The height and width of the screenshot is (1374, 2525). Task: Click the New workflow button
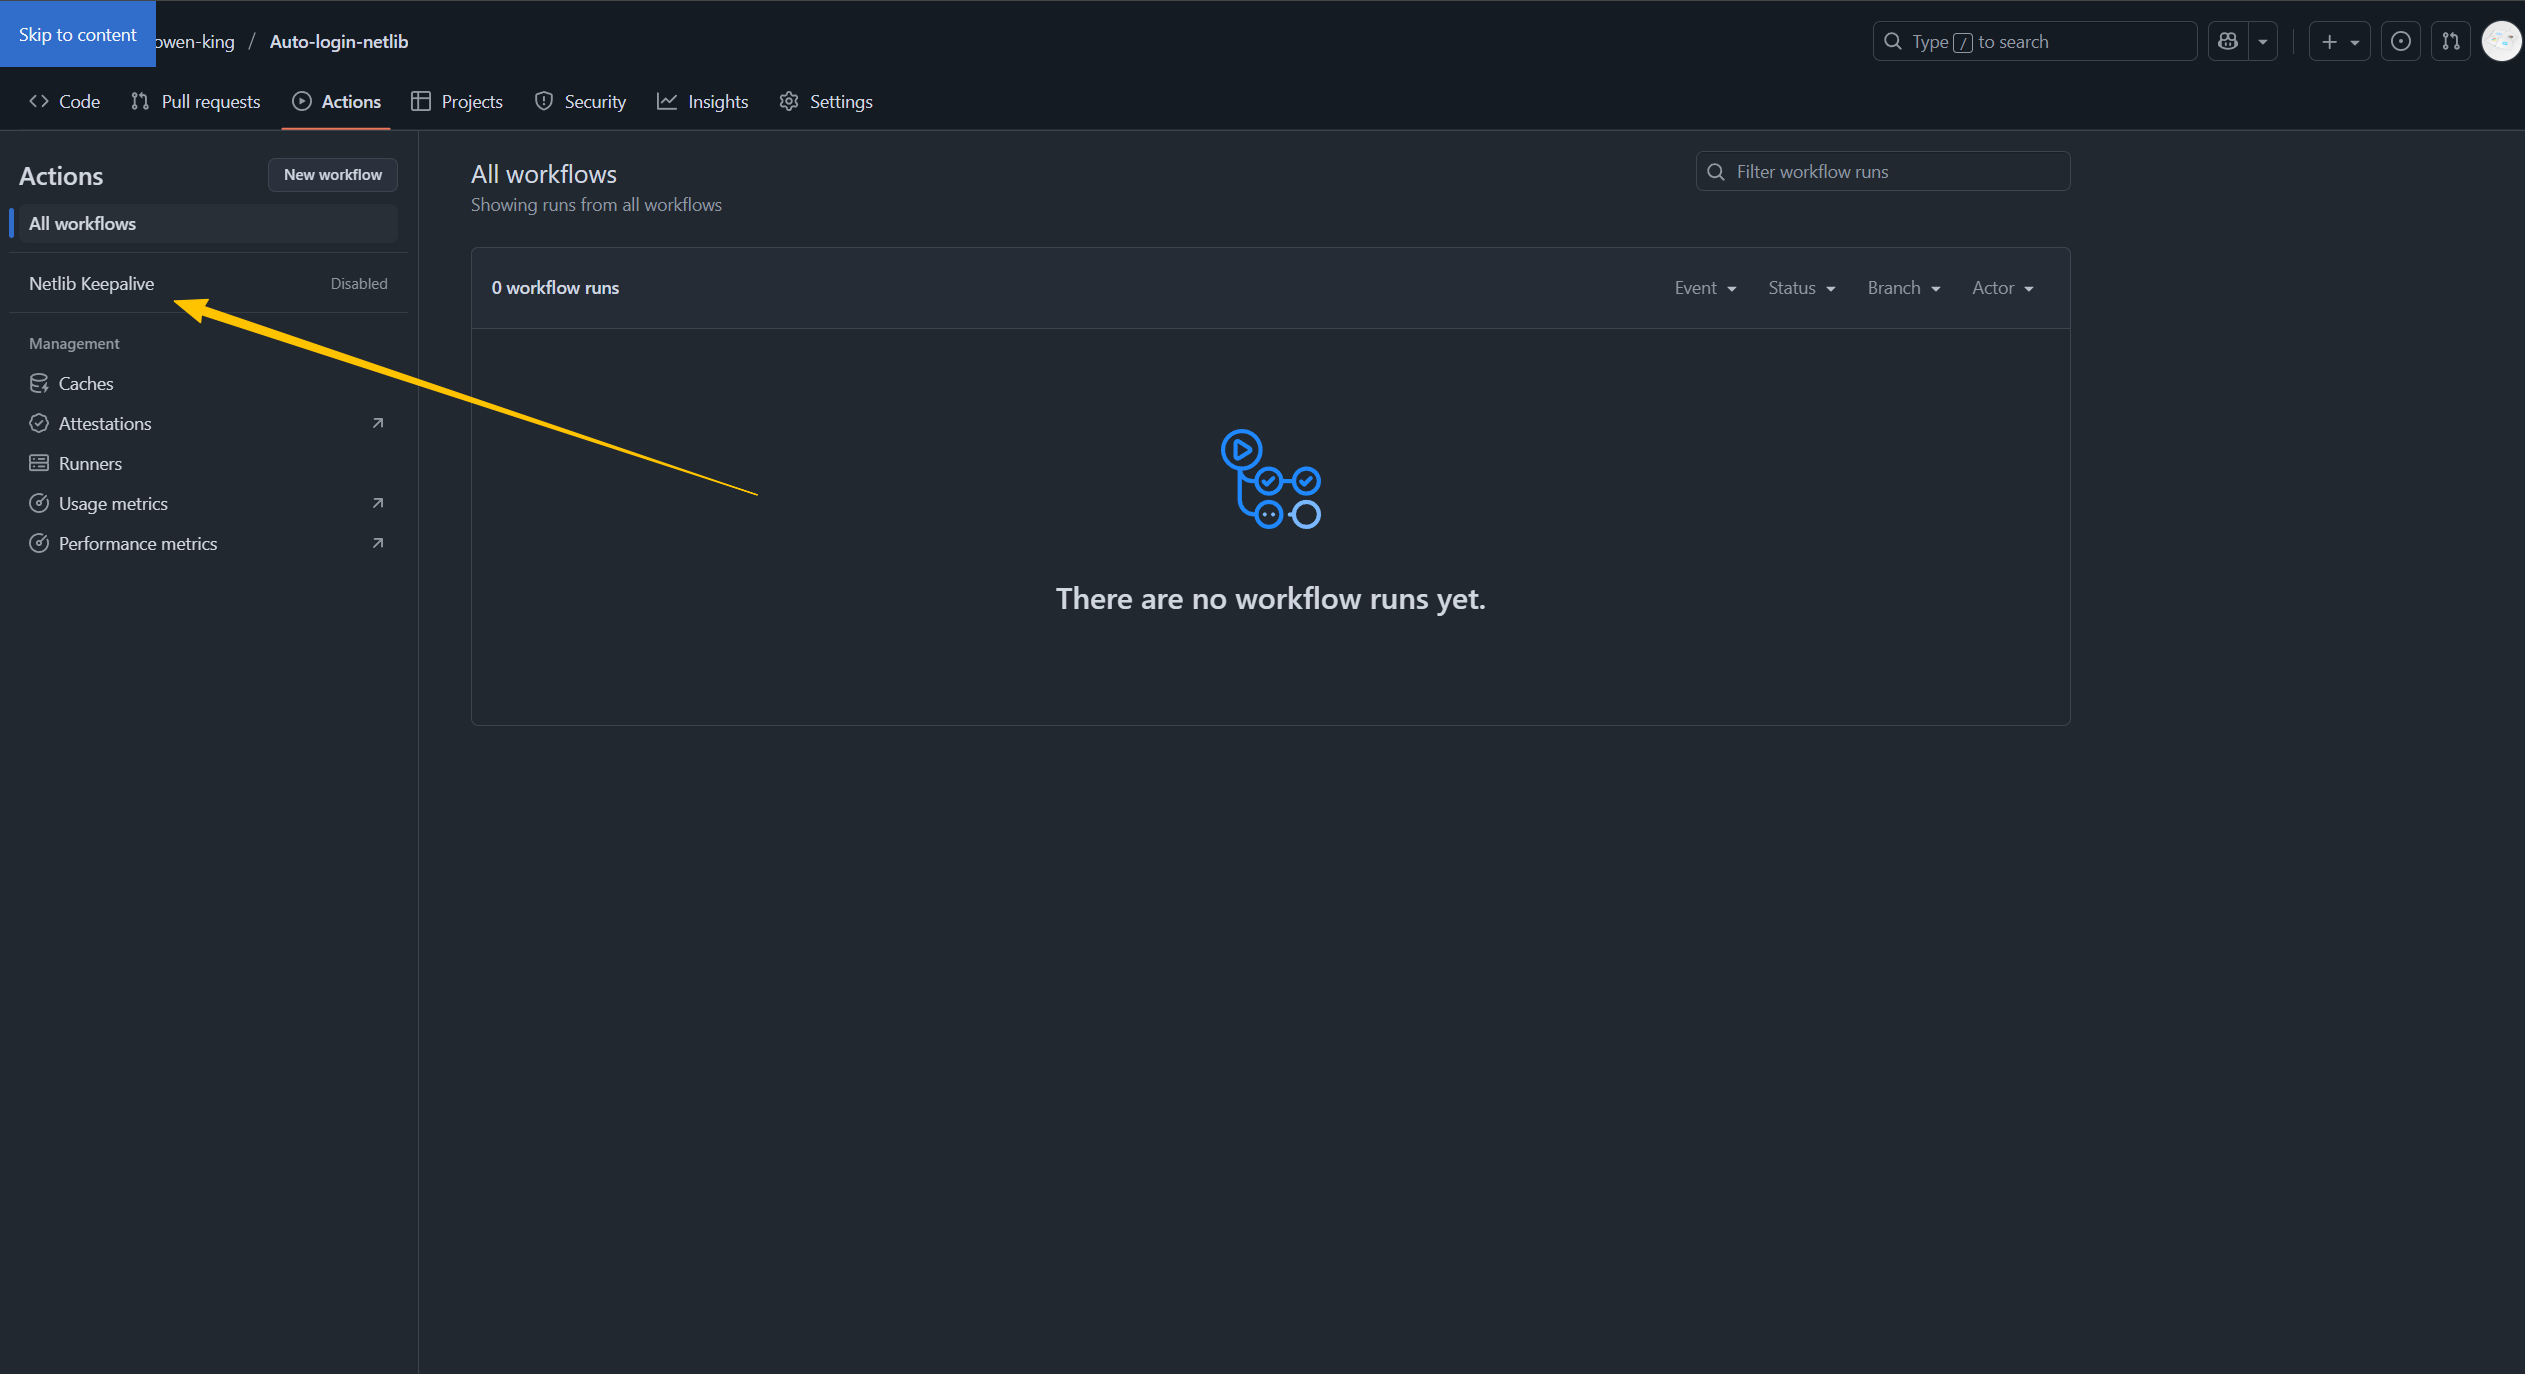(332, 175)
